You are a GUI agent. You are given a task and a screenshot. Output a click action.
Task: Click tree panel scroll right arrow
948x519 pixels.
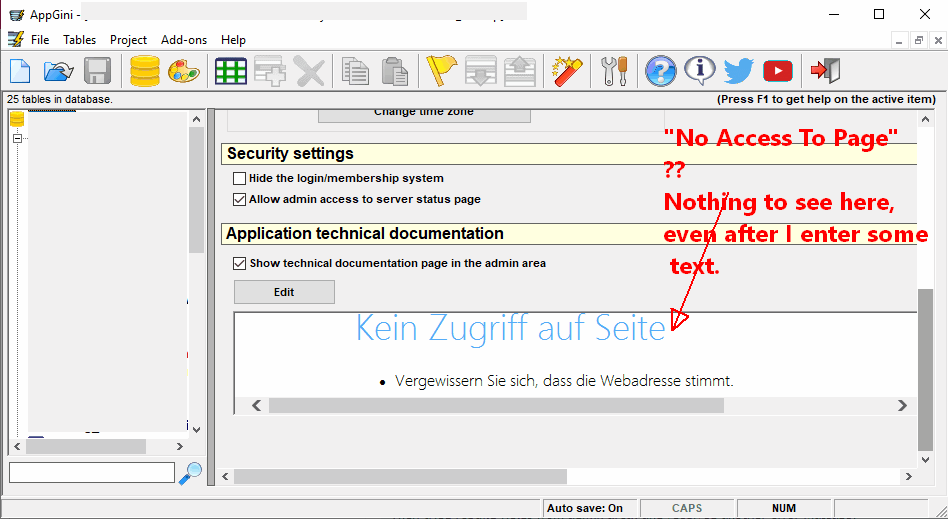pos(180,446)
